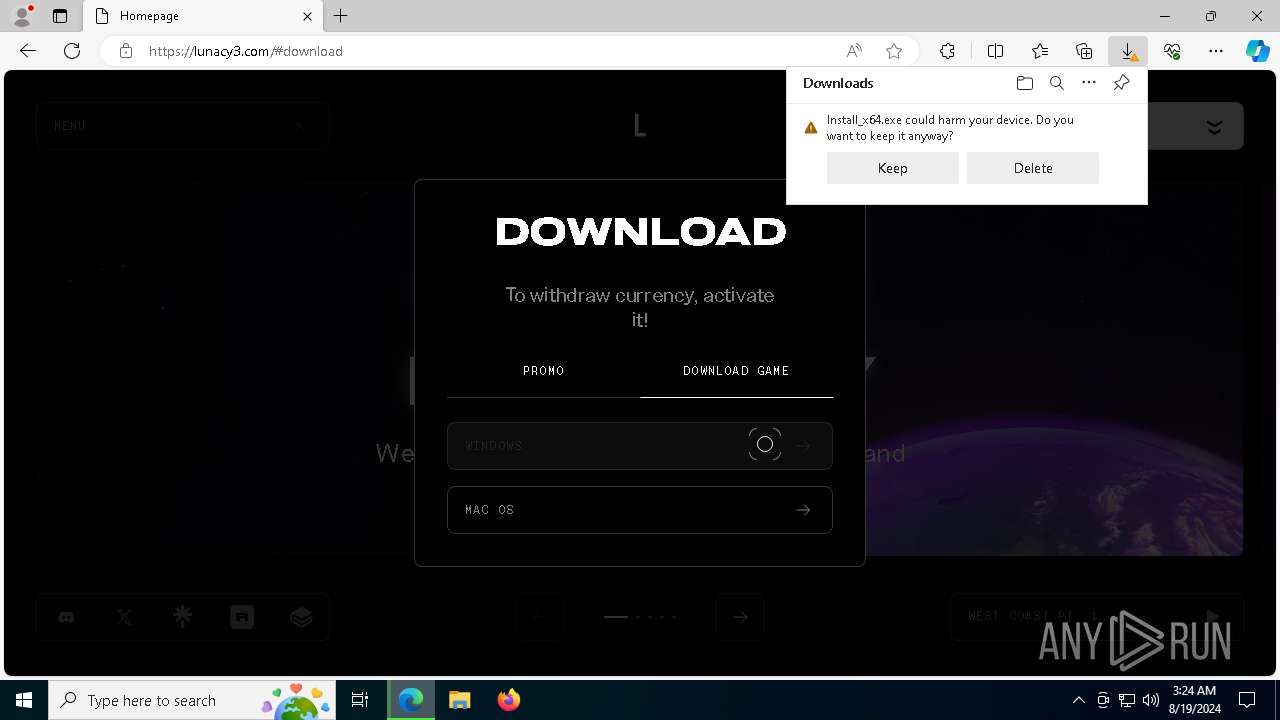Screen dimensions: 1280x720
Task: Open Collections icon in toolbar
Action: tap(1084, 51)
